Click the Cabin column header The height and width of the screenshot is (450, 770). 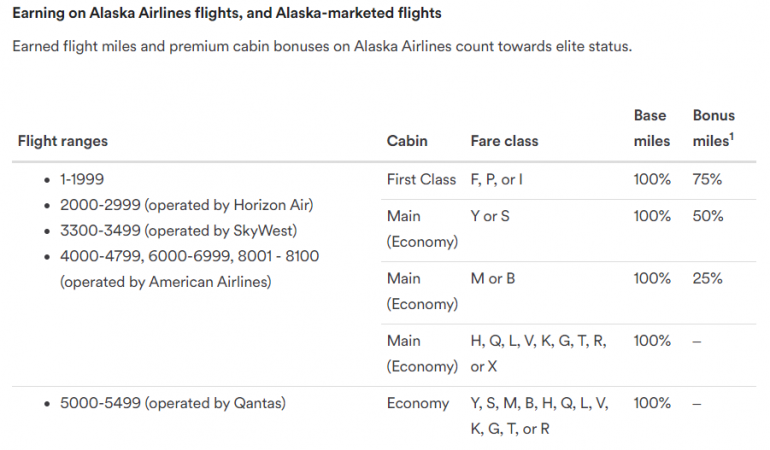407,141
